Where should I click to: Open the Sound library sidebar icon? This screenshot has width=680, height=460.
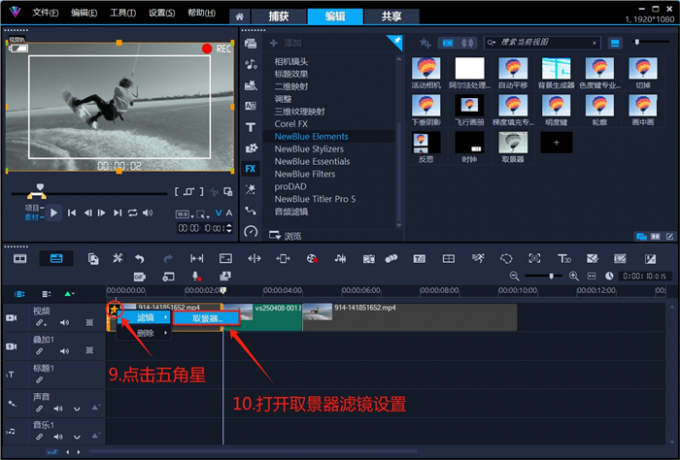(x=251, y=65)
